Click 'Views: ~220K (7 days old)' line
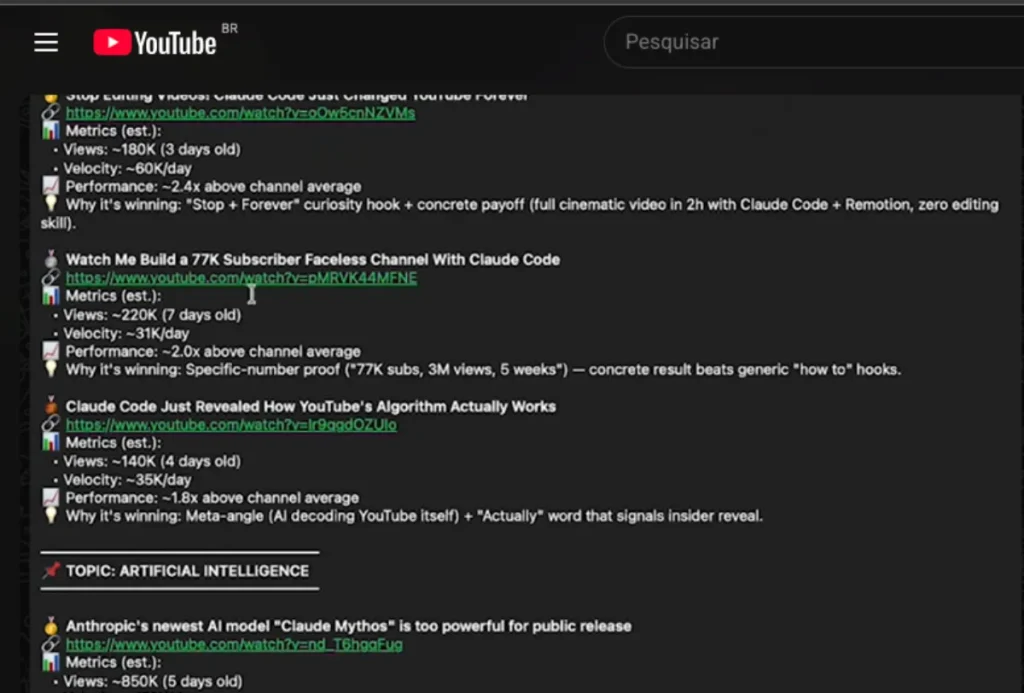Image resolution: width=1024 pixels, height=693 pixels. [x=152, y=315]
